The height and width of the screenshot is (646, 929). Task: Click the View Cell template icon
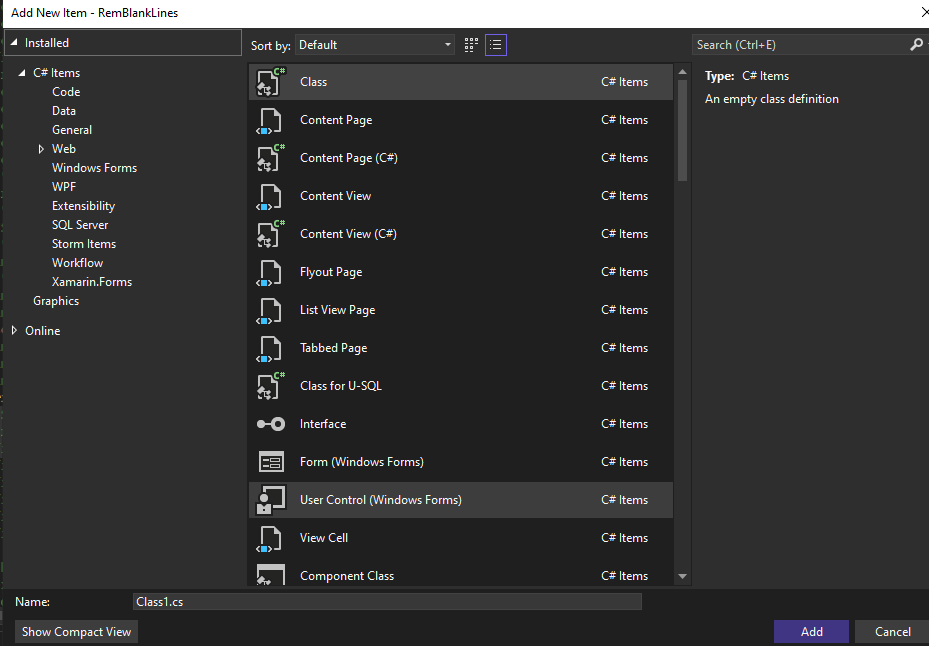(270, 538)
